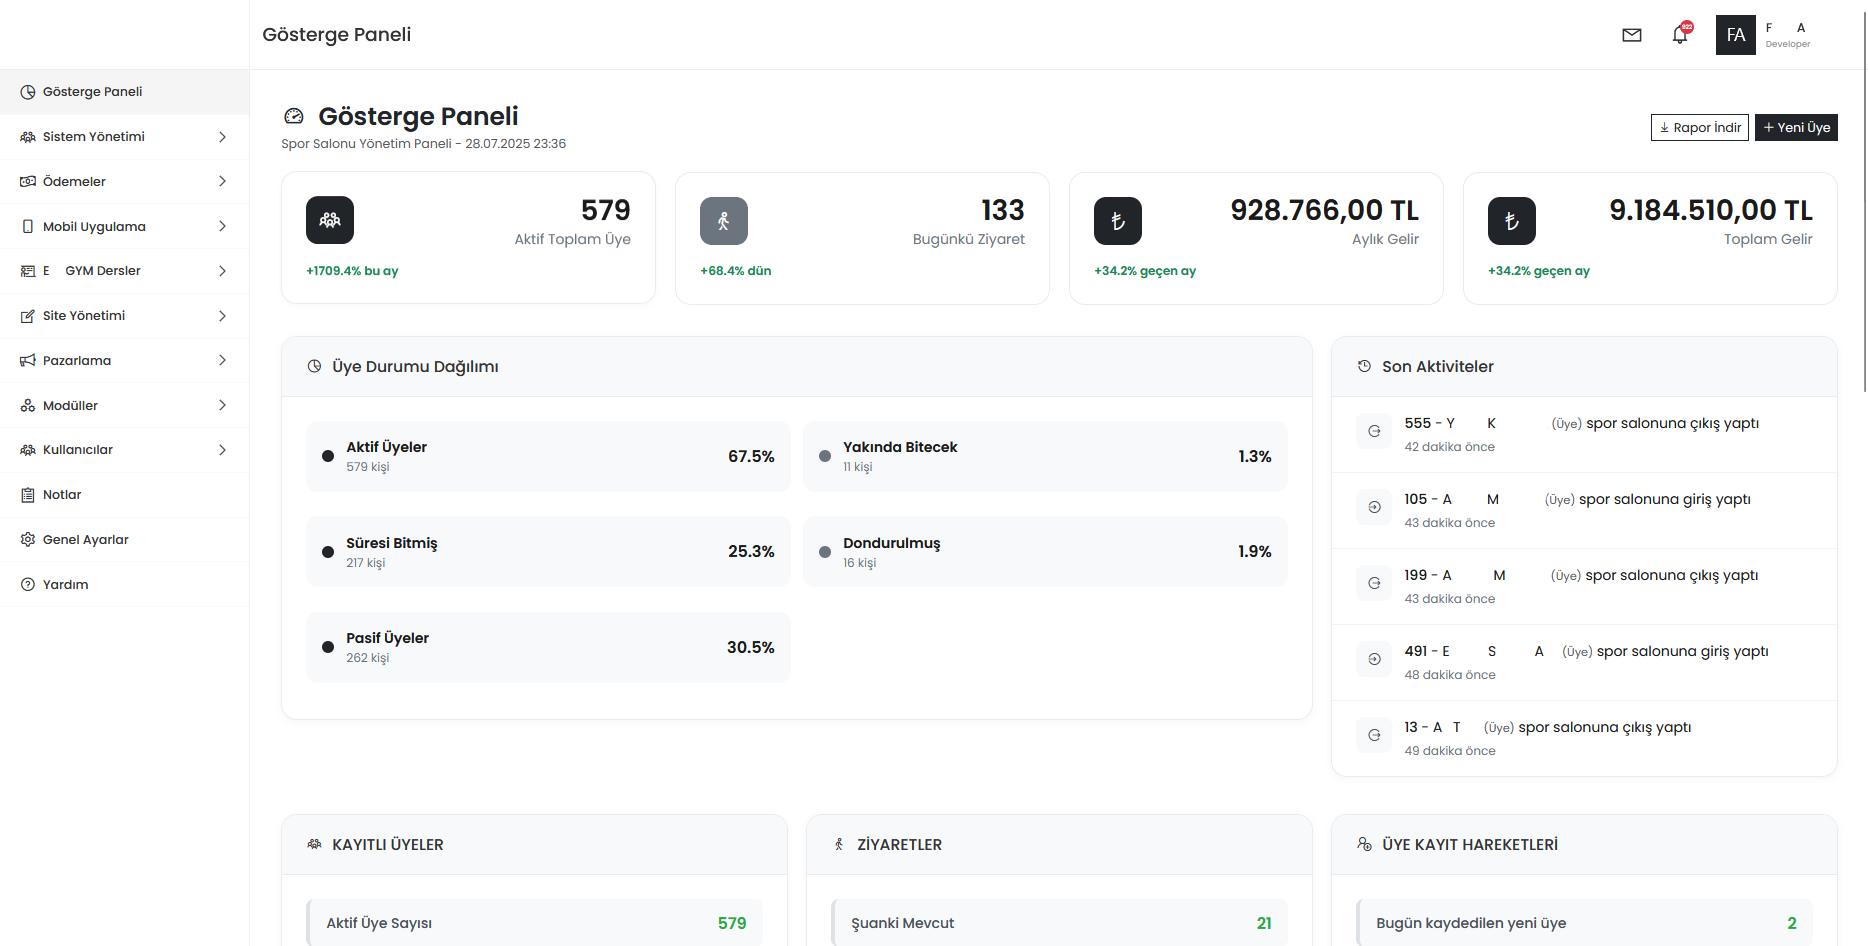Click Aktif Toplam Üye group icon
1868x946 pixels.
pos(330,220)
